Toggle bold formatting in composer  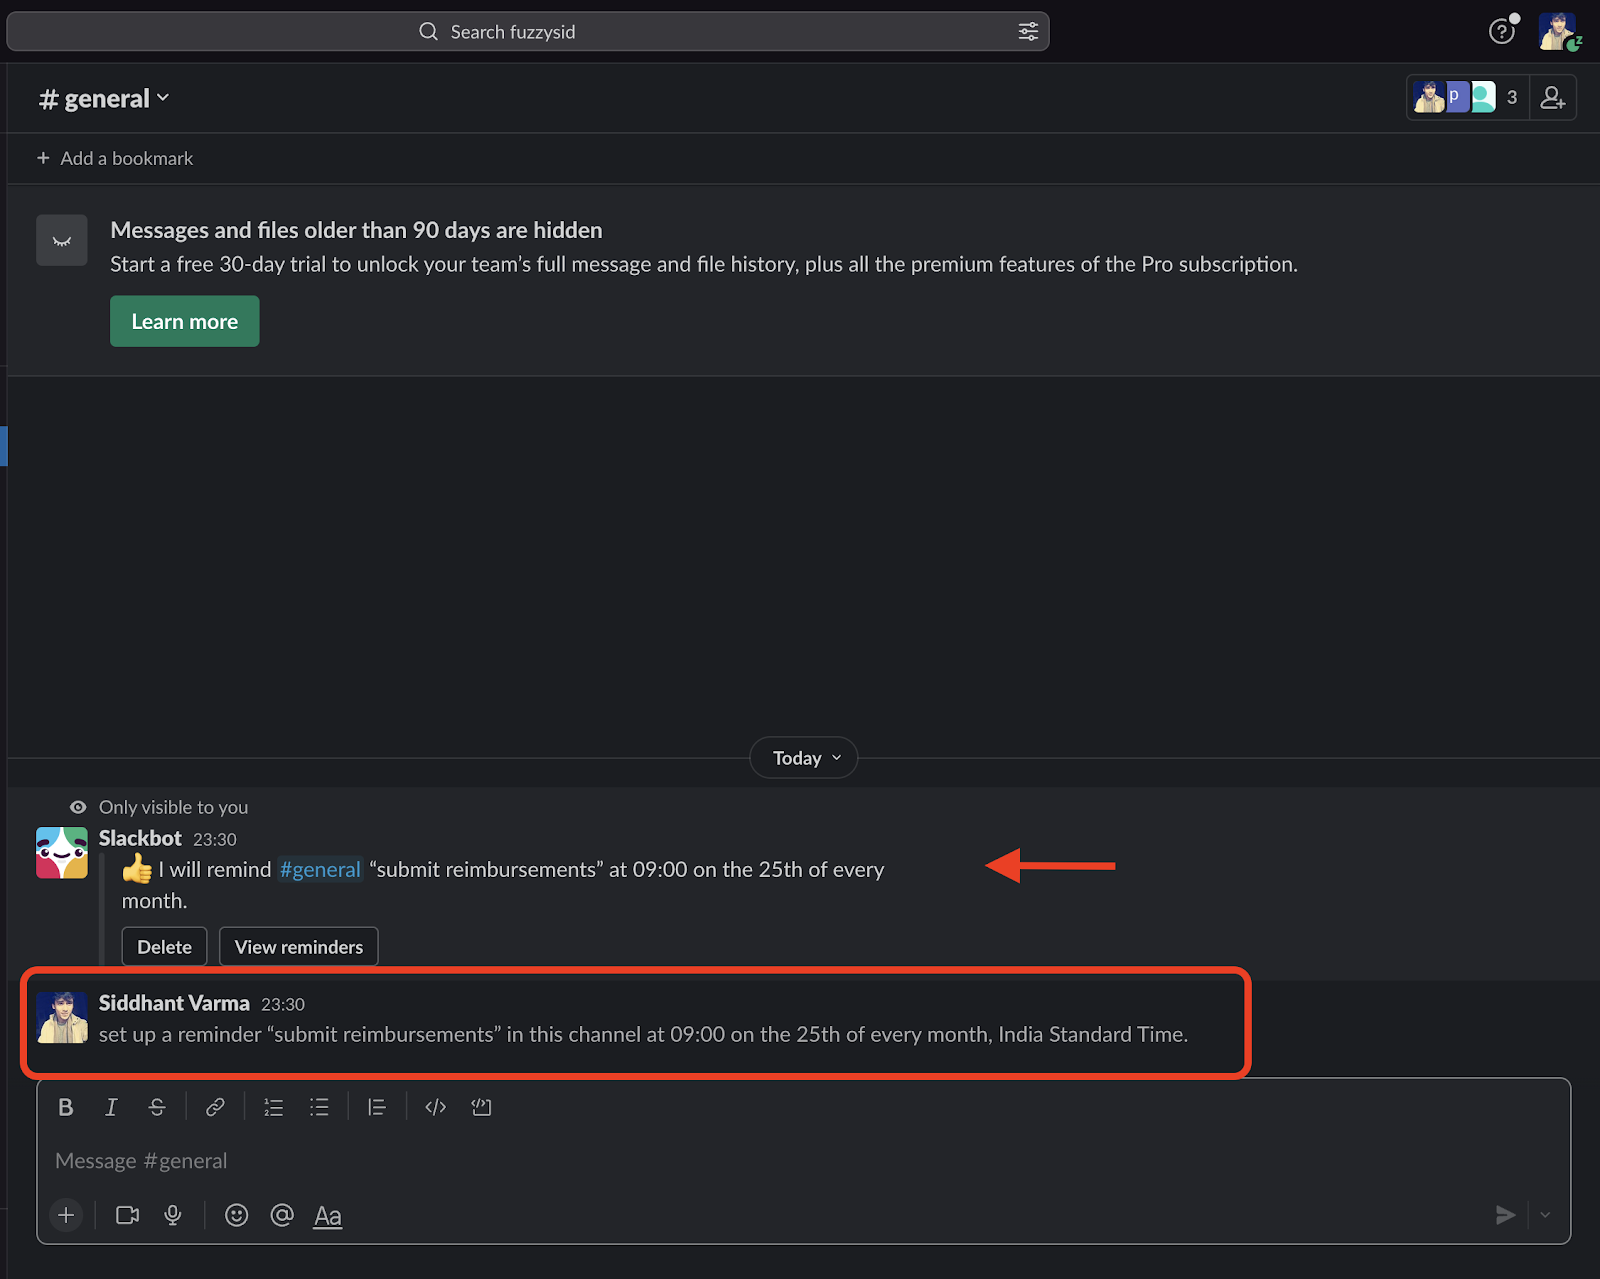(66, 1107)
